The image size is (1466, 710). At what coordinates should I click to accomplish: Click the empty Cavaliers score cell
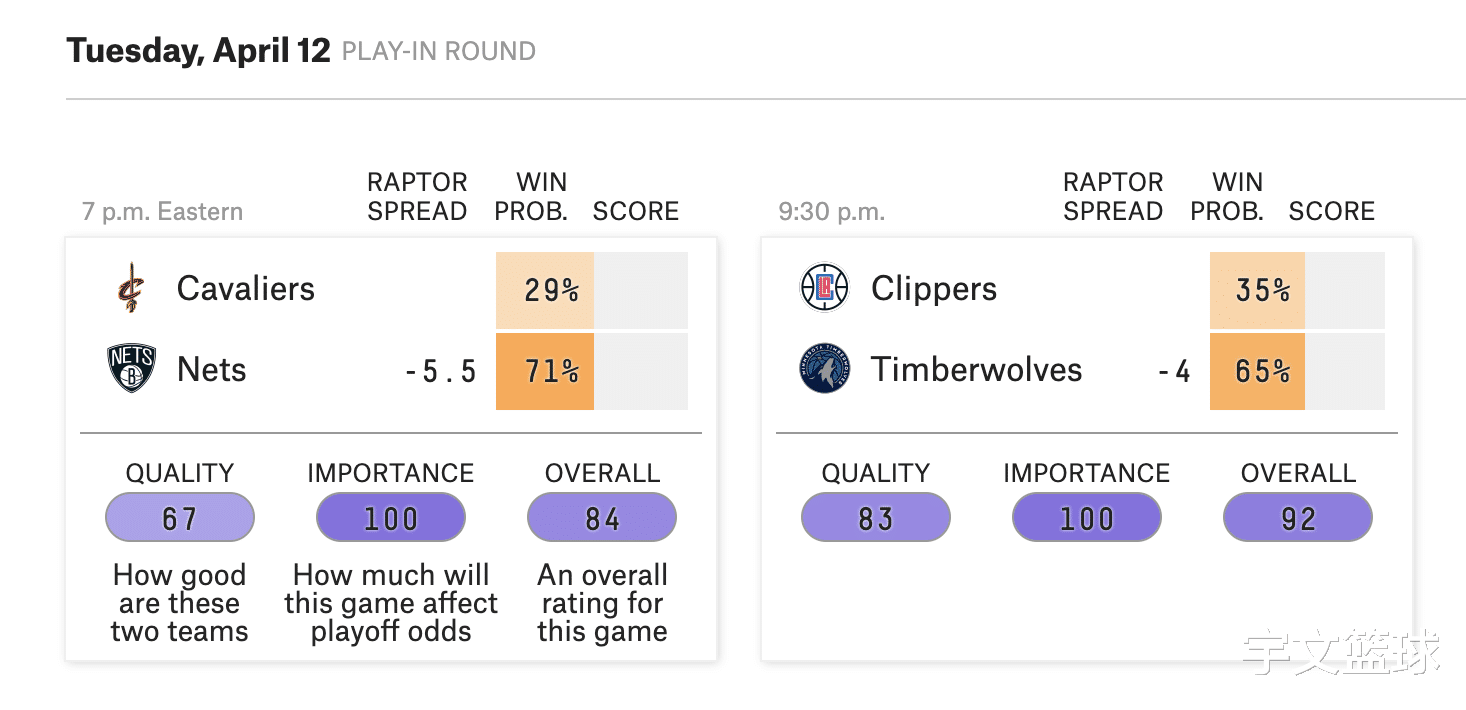641,290
